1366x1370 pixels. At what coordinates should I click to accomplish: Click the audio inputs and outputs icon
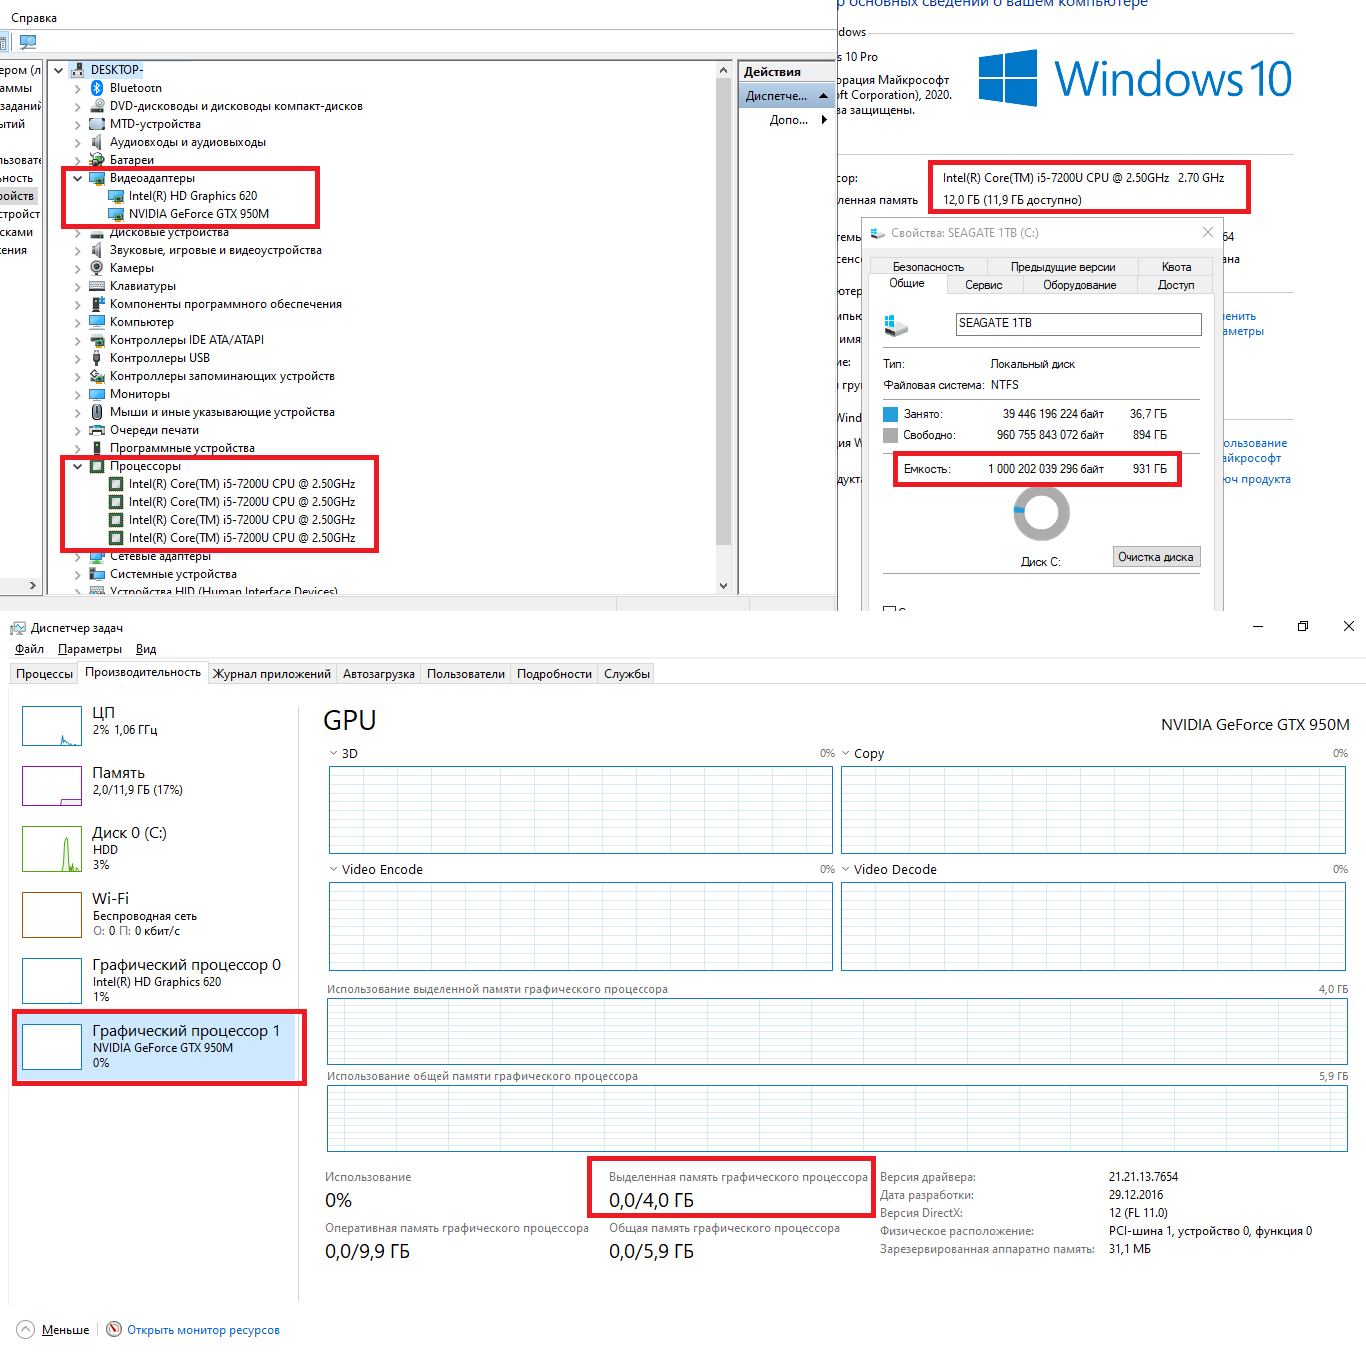97,142
